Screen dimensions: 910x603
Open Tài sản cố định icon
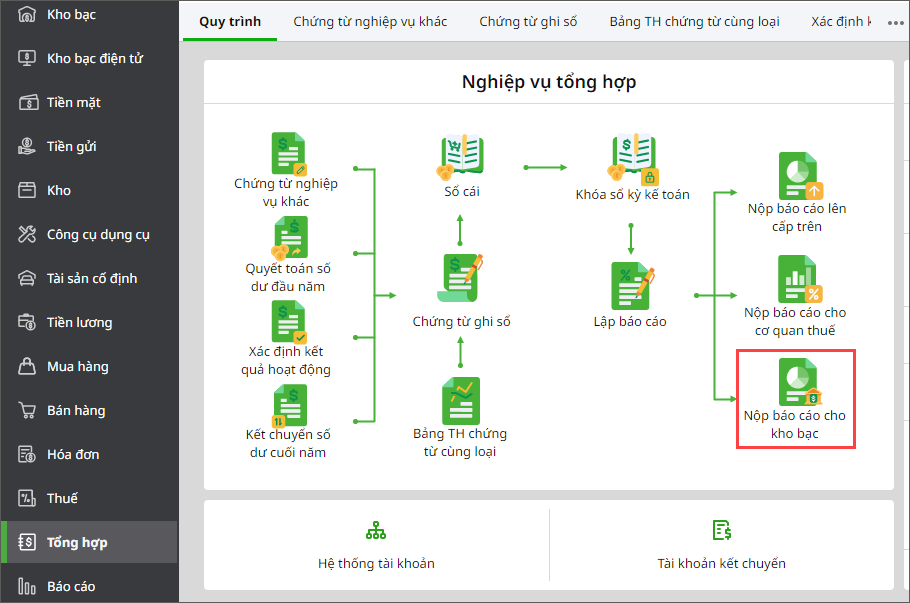[27, 279]
